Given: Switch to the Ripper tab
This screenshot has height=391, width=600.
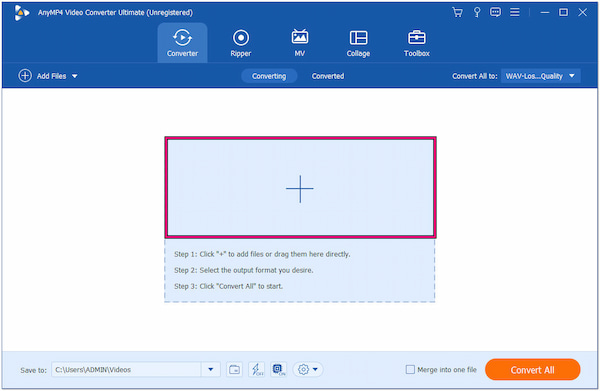Looking at the screenshot, I should [241, 43].
